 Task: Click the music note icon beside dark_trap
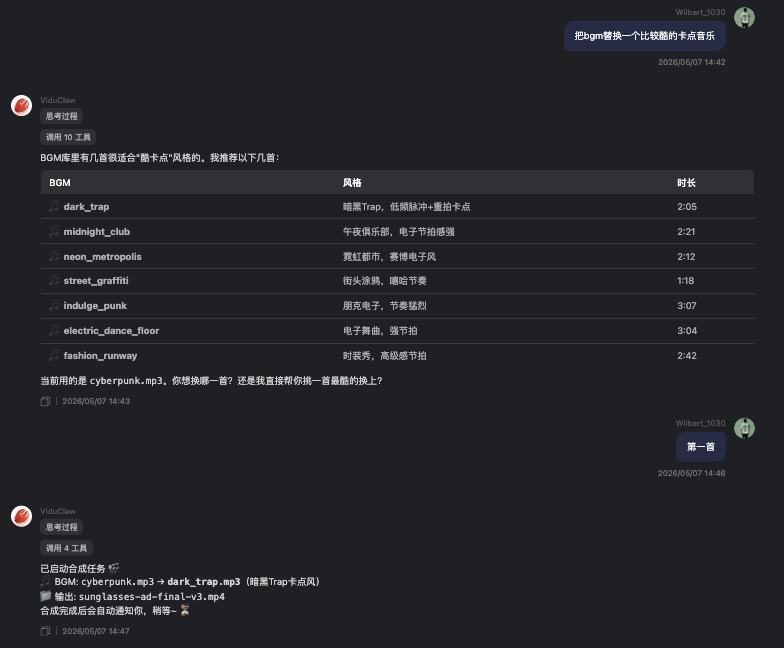click(54, 206)
